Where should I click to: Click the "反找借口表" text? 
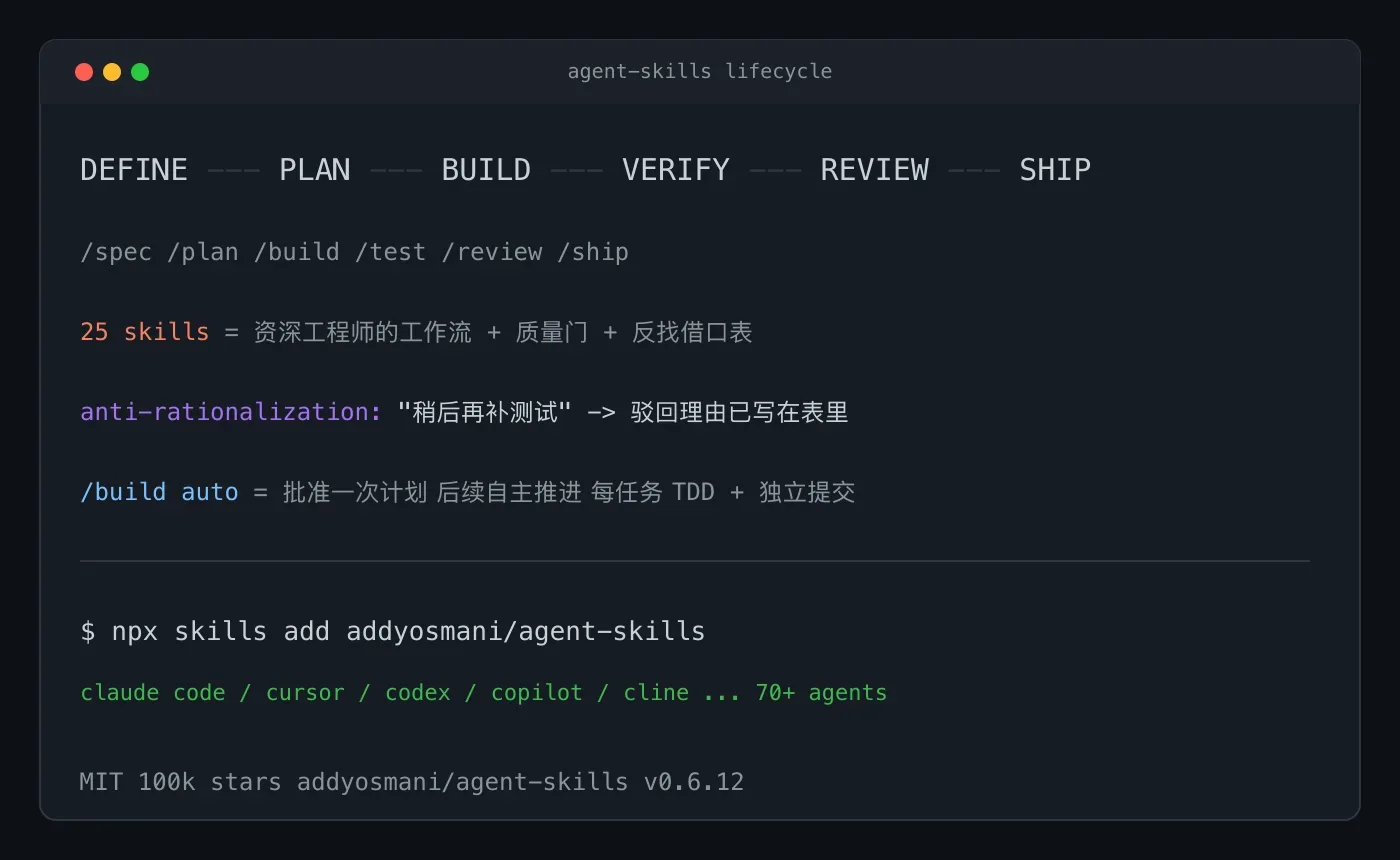point(692,332)
